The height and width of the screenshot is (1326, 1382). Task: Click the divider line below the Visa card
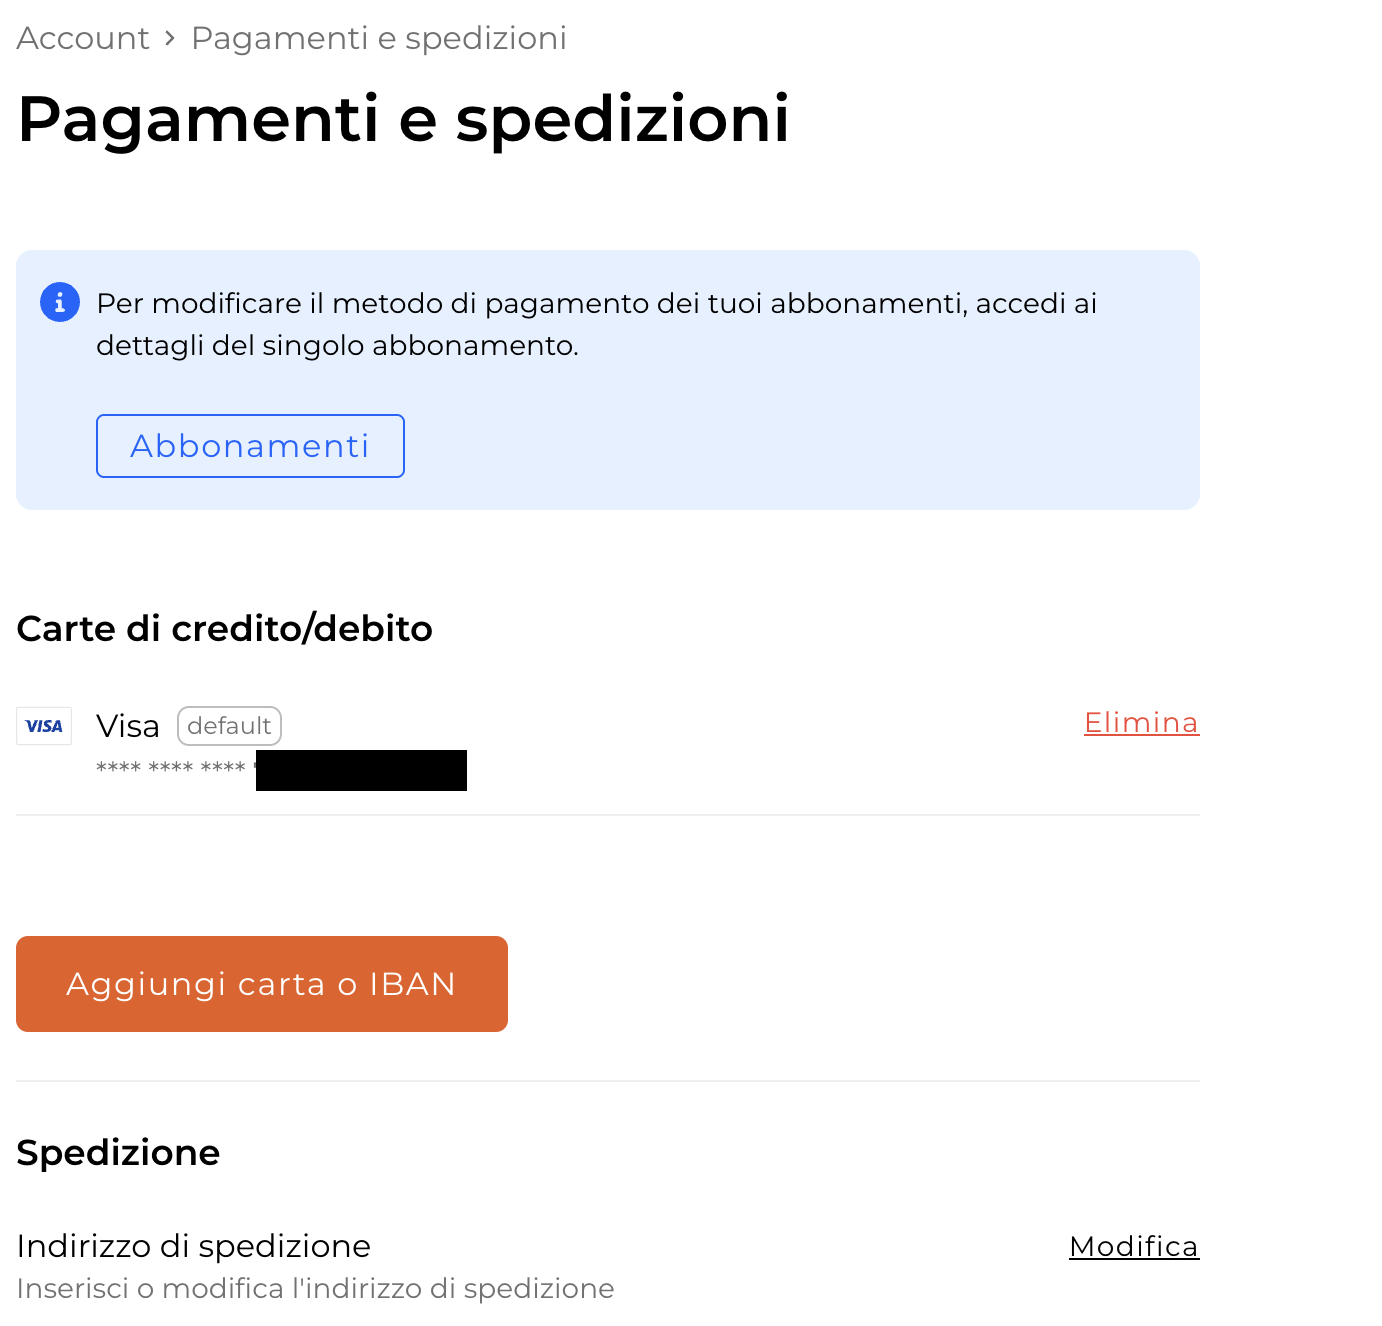[x=608, y=815]
